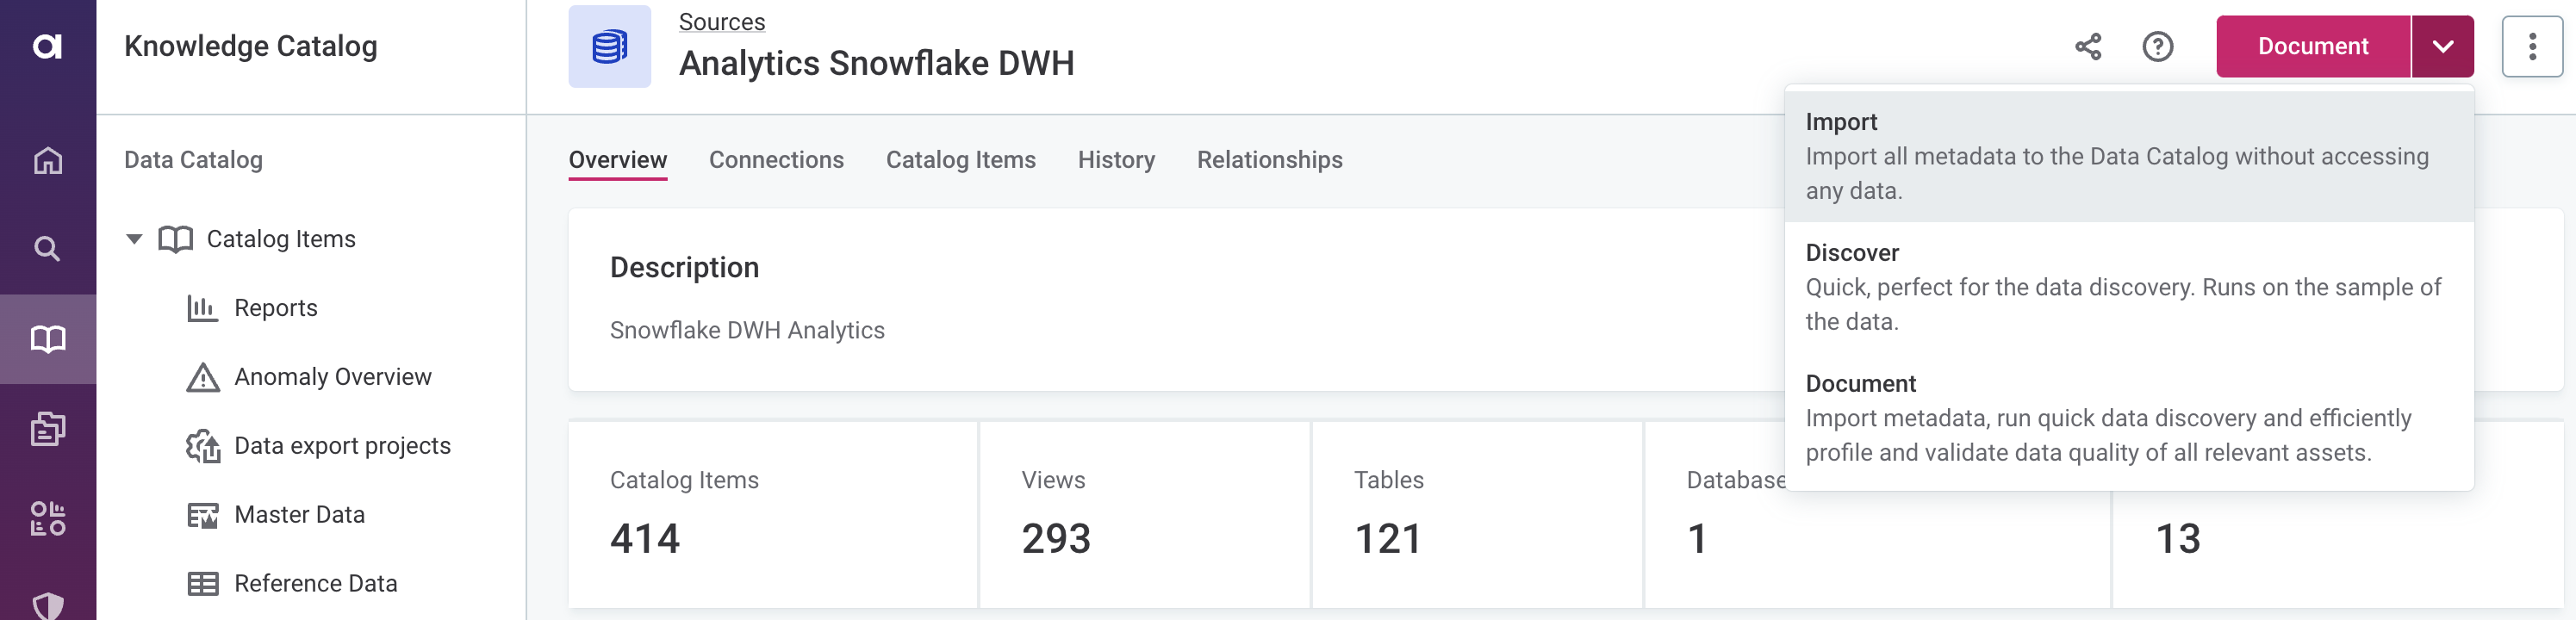Click the shield icon in the sidebar
The width and height of the screenshot is (2576, 620).
click(x=48, y=604)
